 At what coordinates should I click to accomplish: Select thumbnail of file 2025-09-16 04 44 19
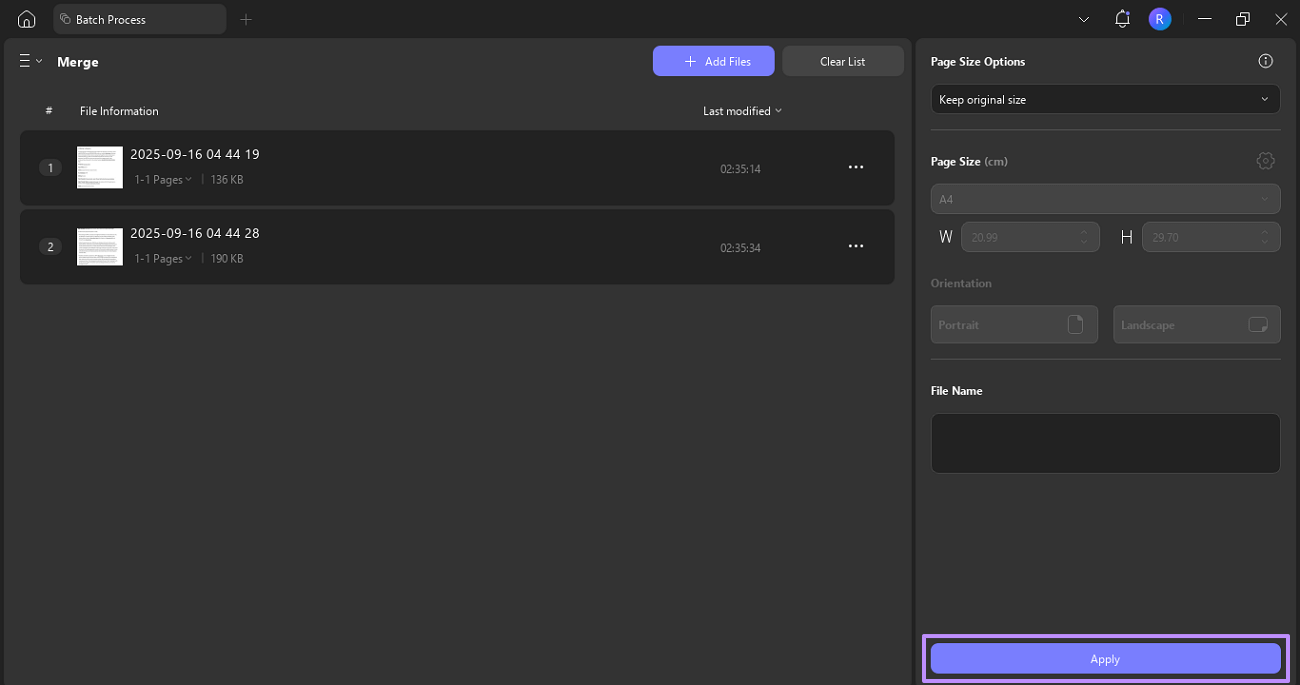pyautogui.click(x=100, y=167)
